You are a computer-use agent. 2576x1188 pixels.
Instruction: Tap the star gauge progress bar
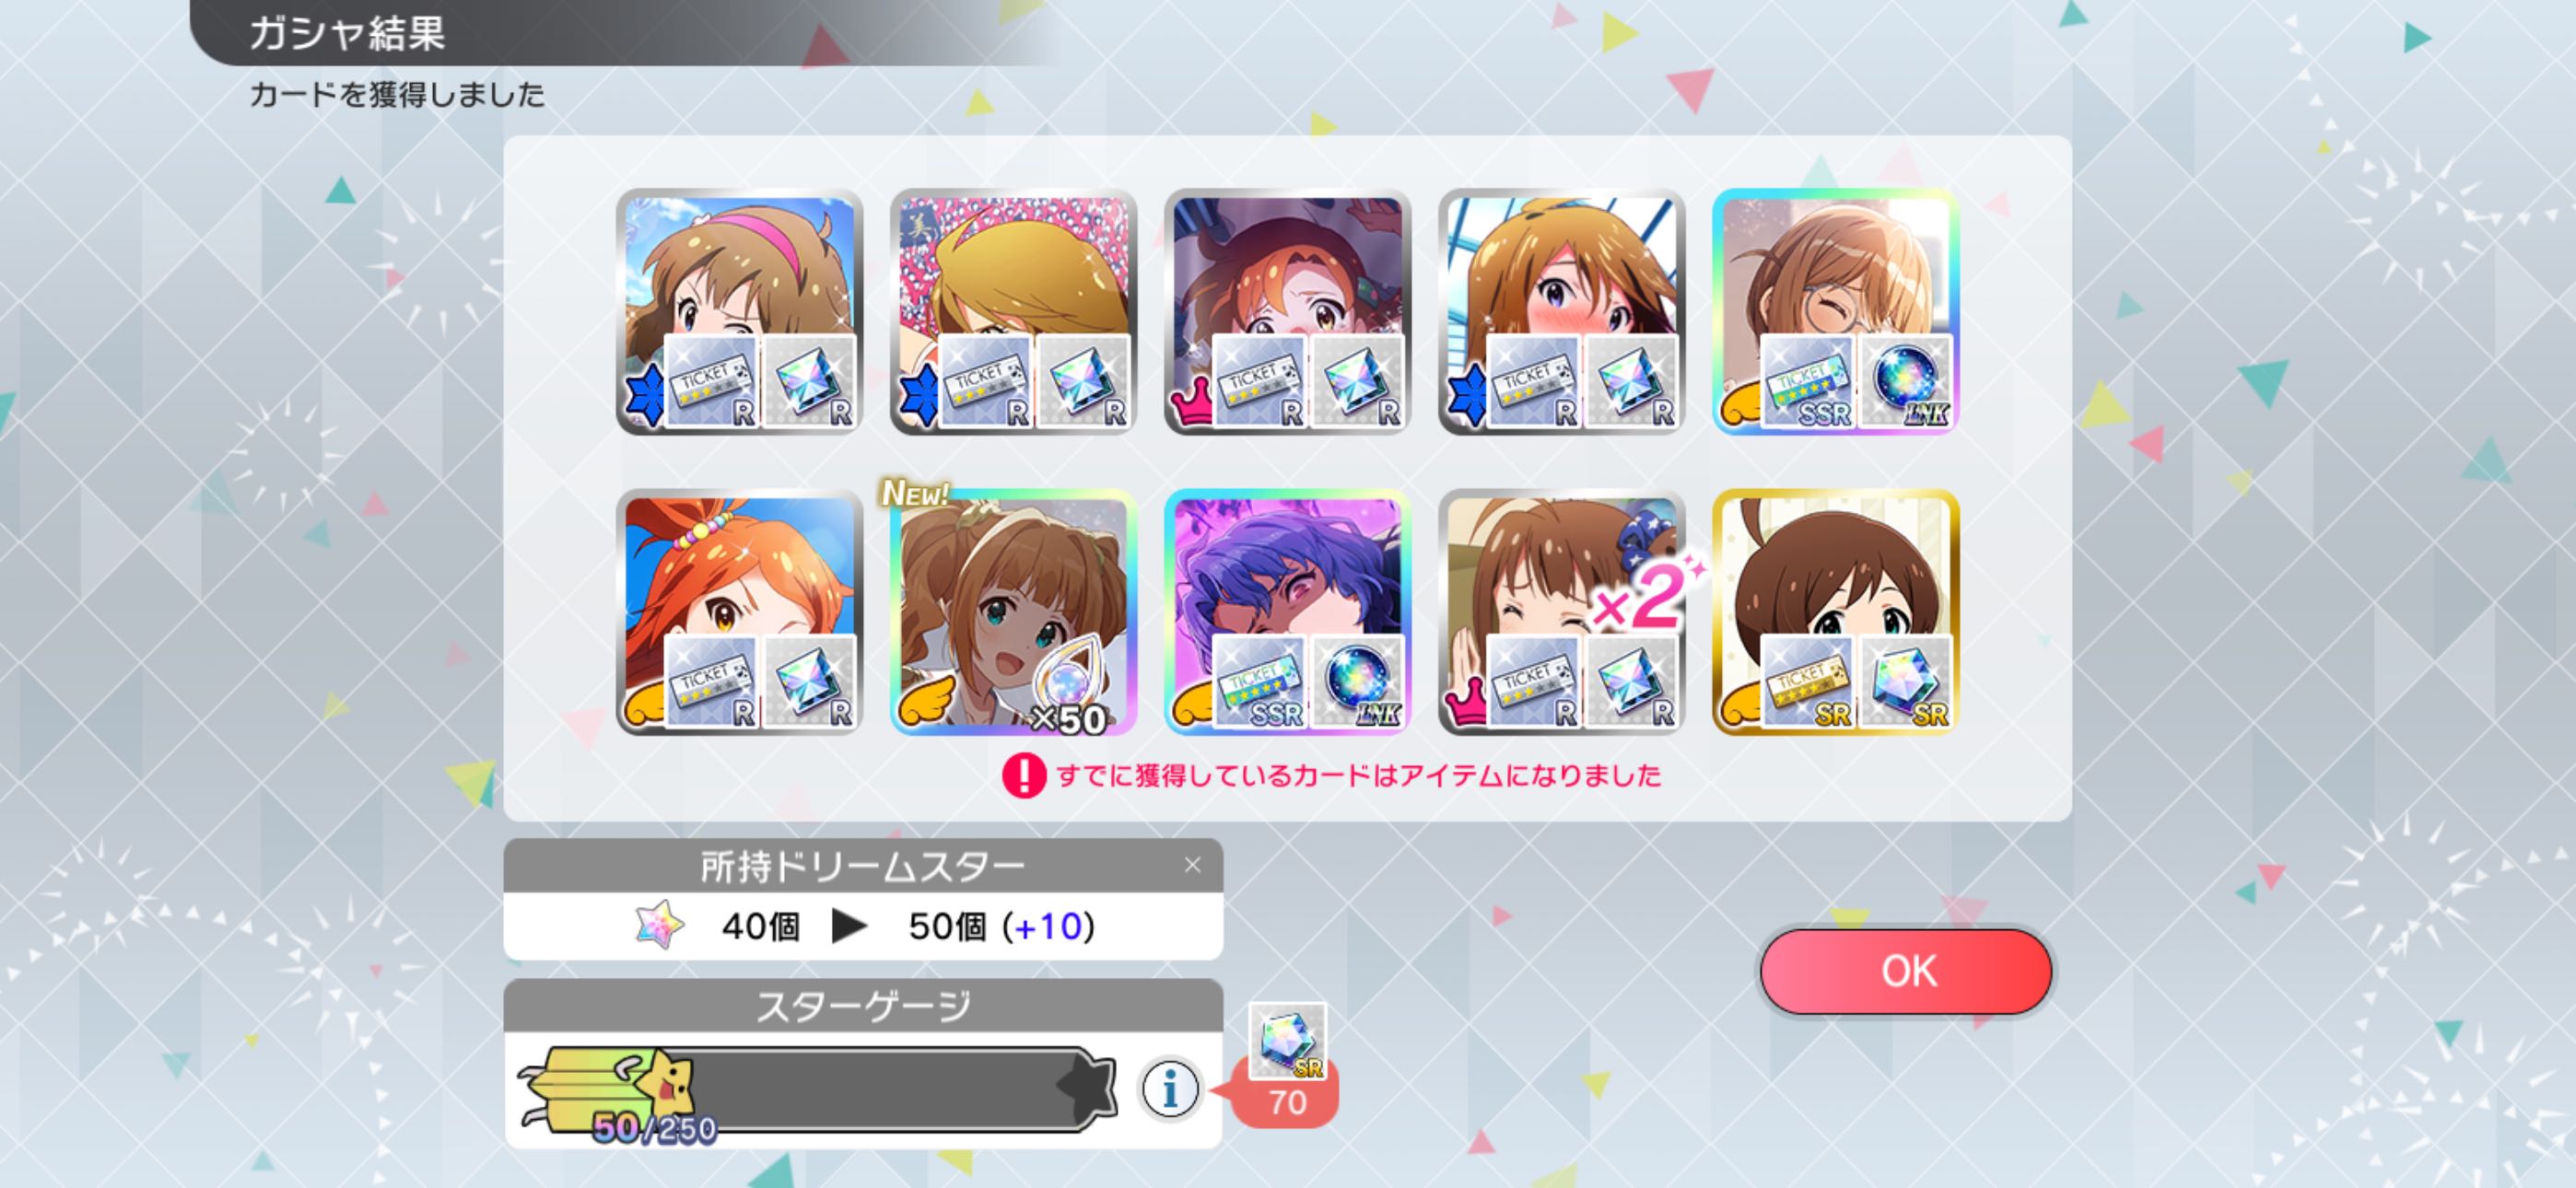[x=816, y=1088]
